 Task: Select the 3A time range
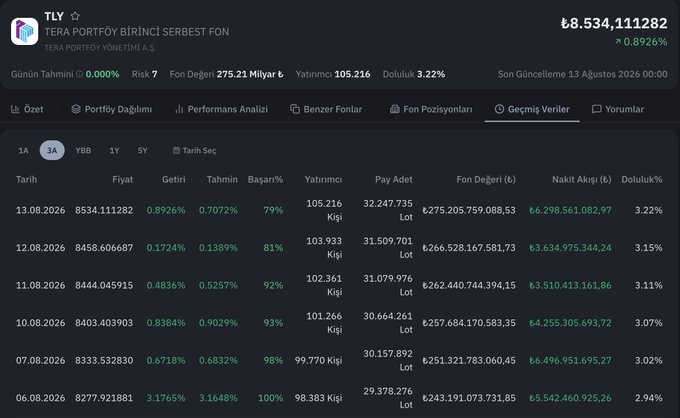tap(52, 150)
